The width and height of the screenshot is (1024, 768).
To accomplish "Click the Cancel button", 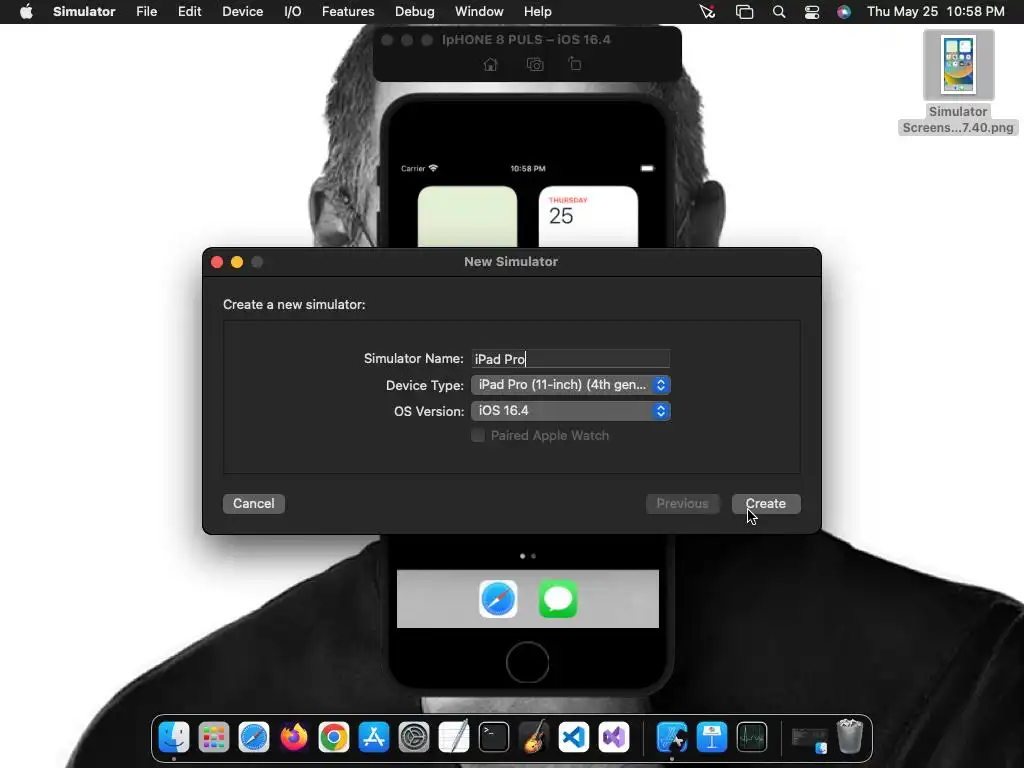I will click(253, 504).
